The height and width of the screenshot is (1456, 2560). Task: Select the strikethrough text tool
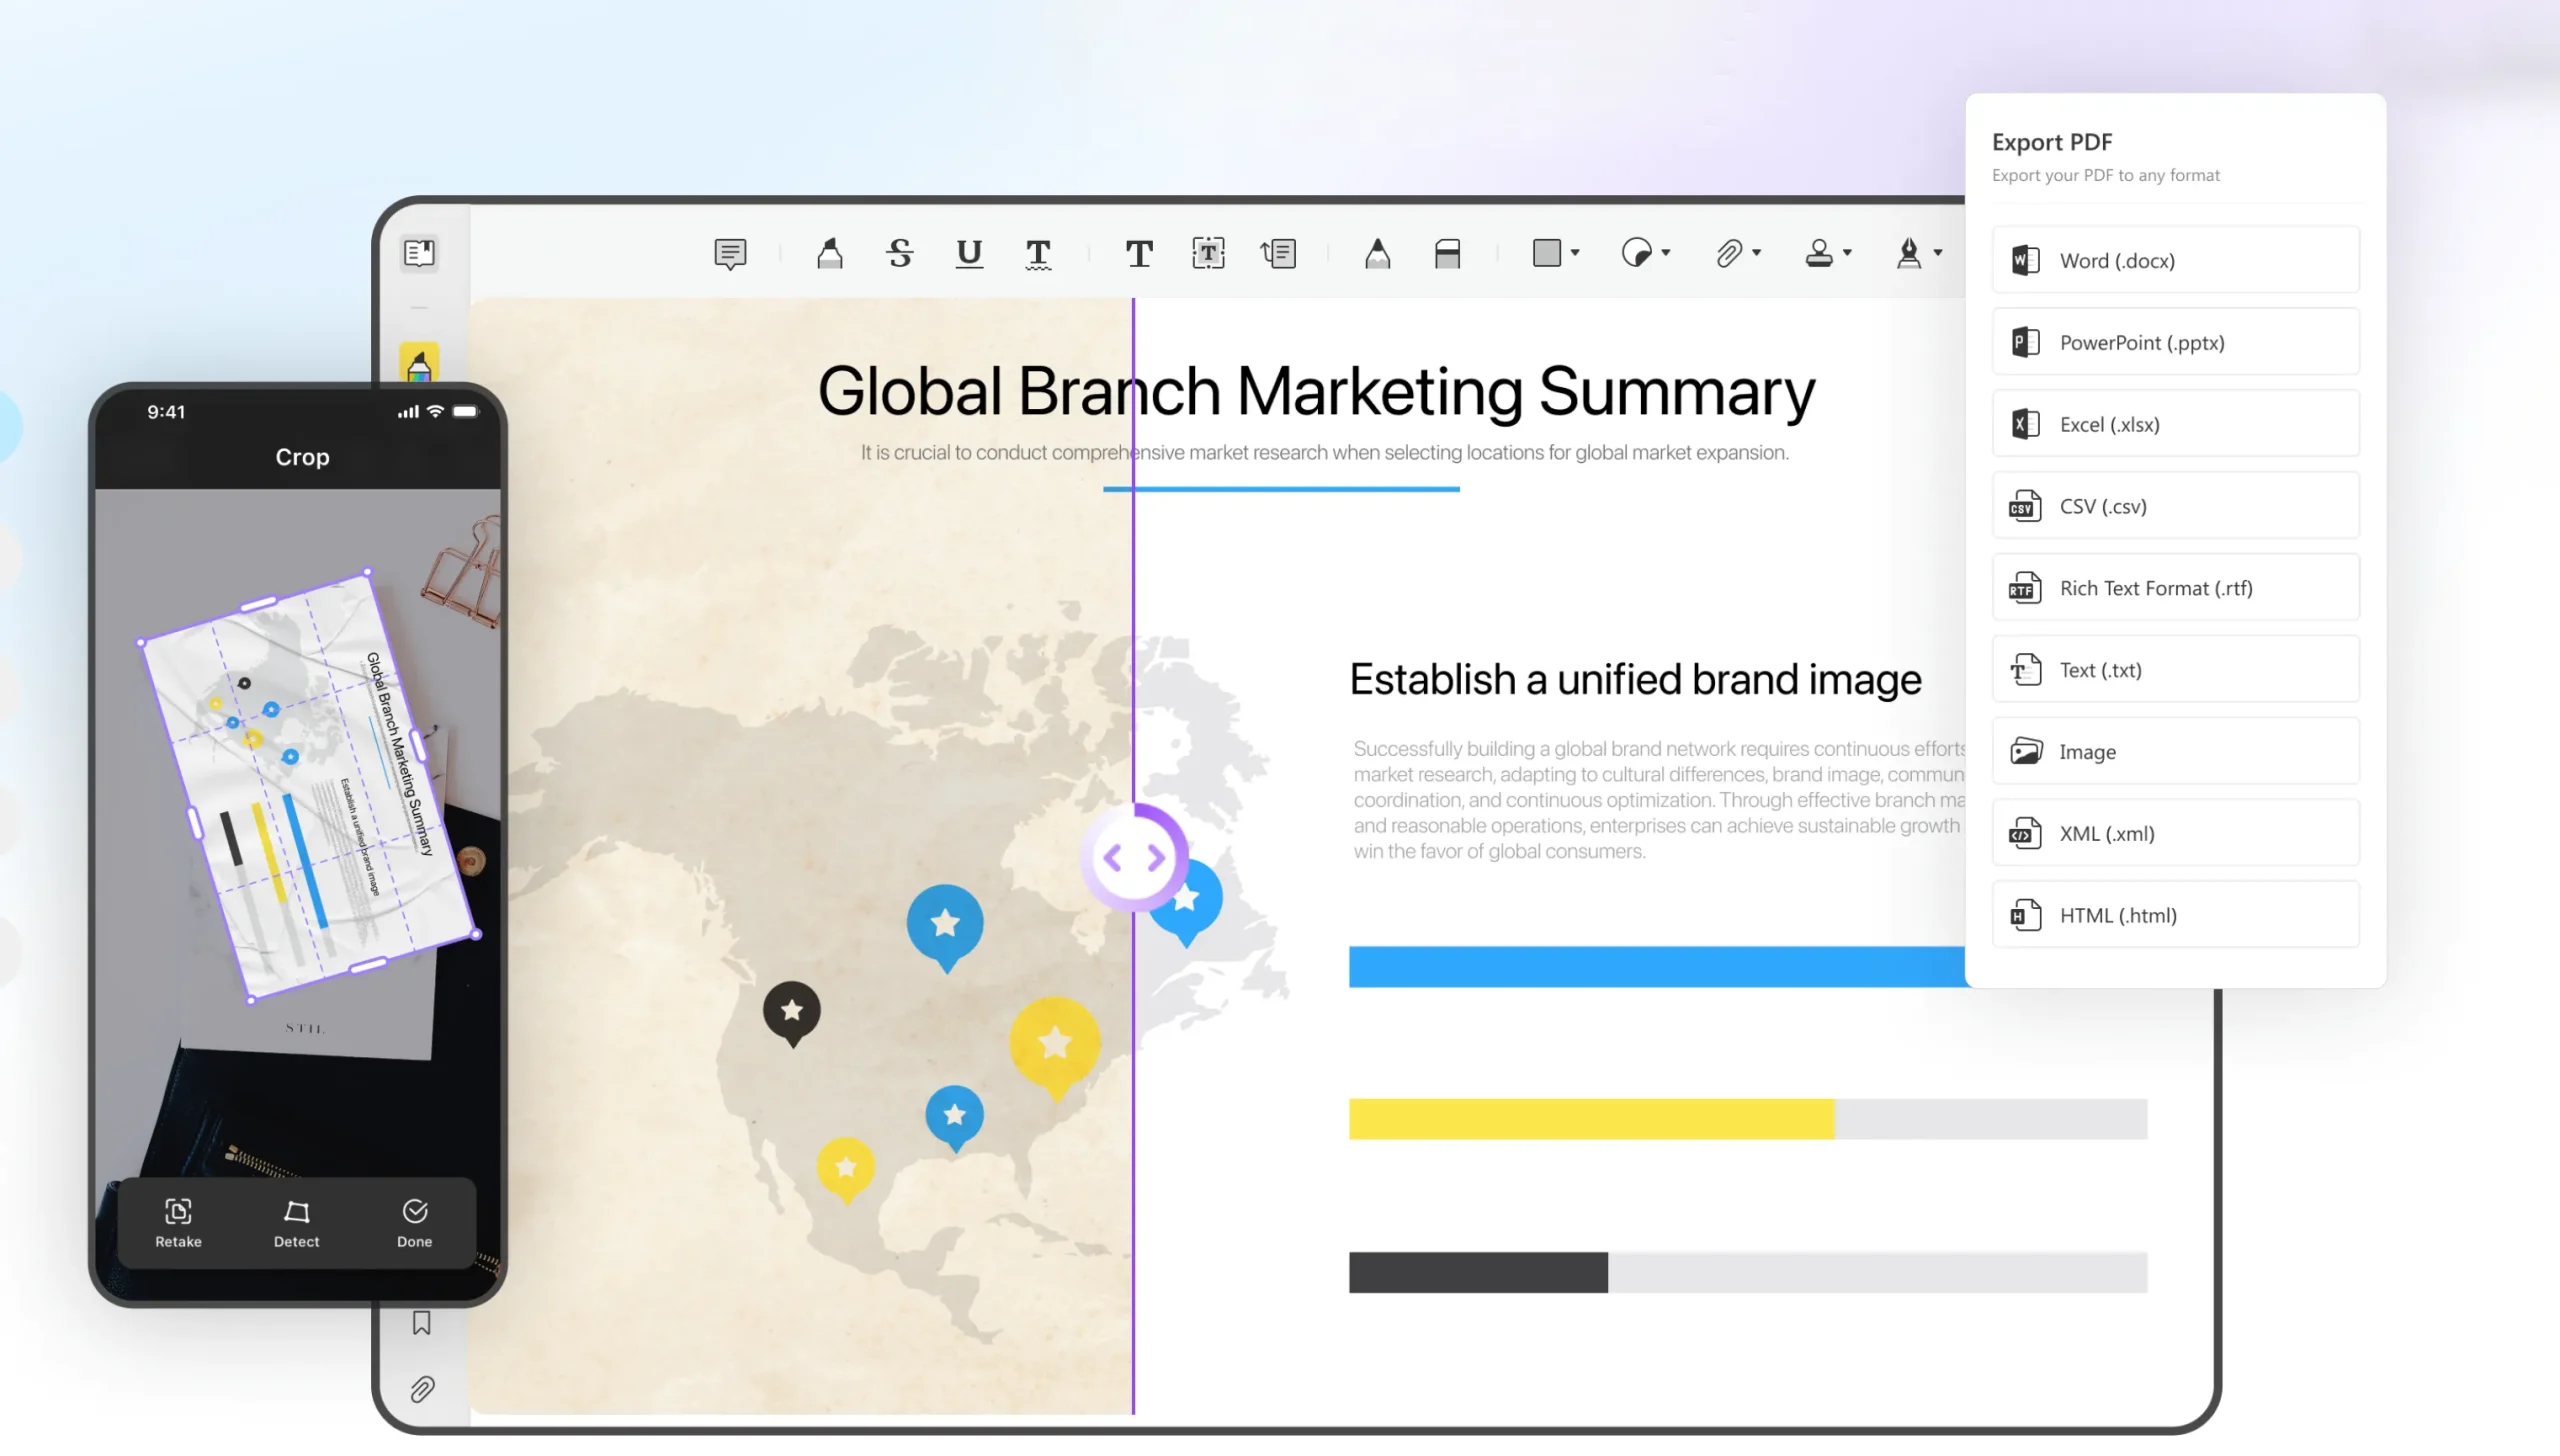[x=899, y=253]
